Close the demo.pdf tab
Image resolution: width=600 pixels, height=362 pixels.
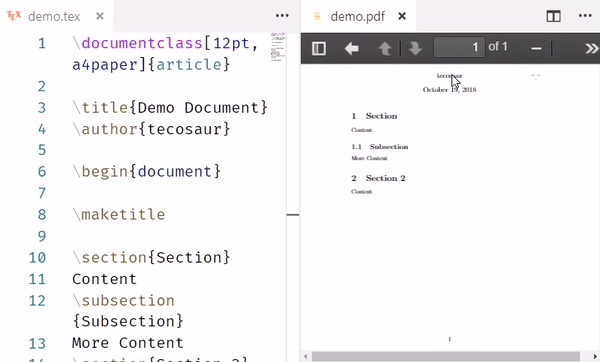tap(402, 16)
